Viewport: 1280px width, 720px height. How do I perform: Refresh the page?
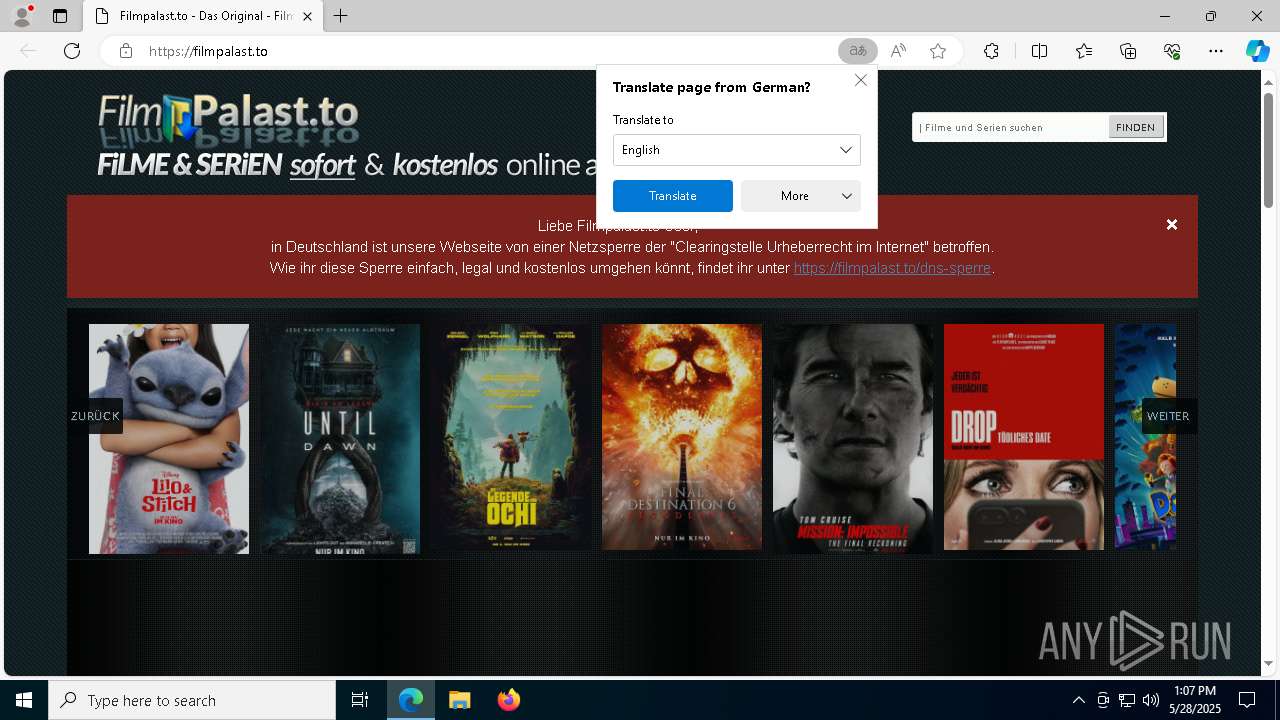(72, 51)
